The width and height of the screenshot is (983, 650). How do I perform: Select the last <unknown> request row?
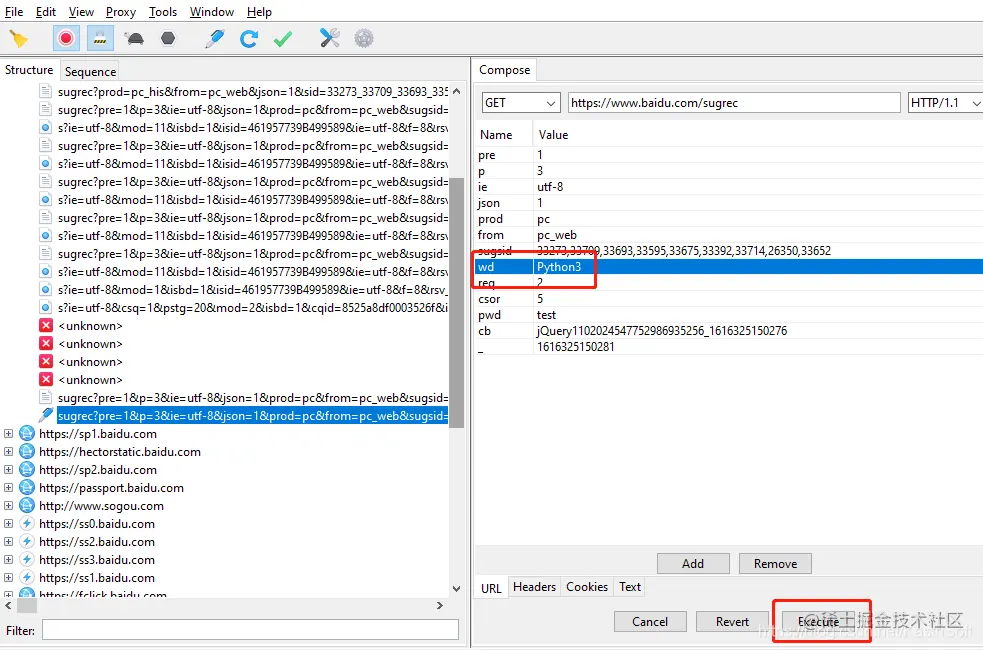(90, 380)
